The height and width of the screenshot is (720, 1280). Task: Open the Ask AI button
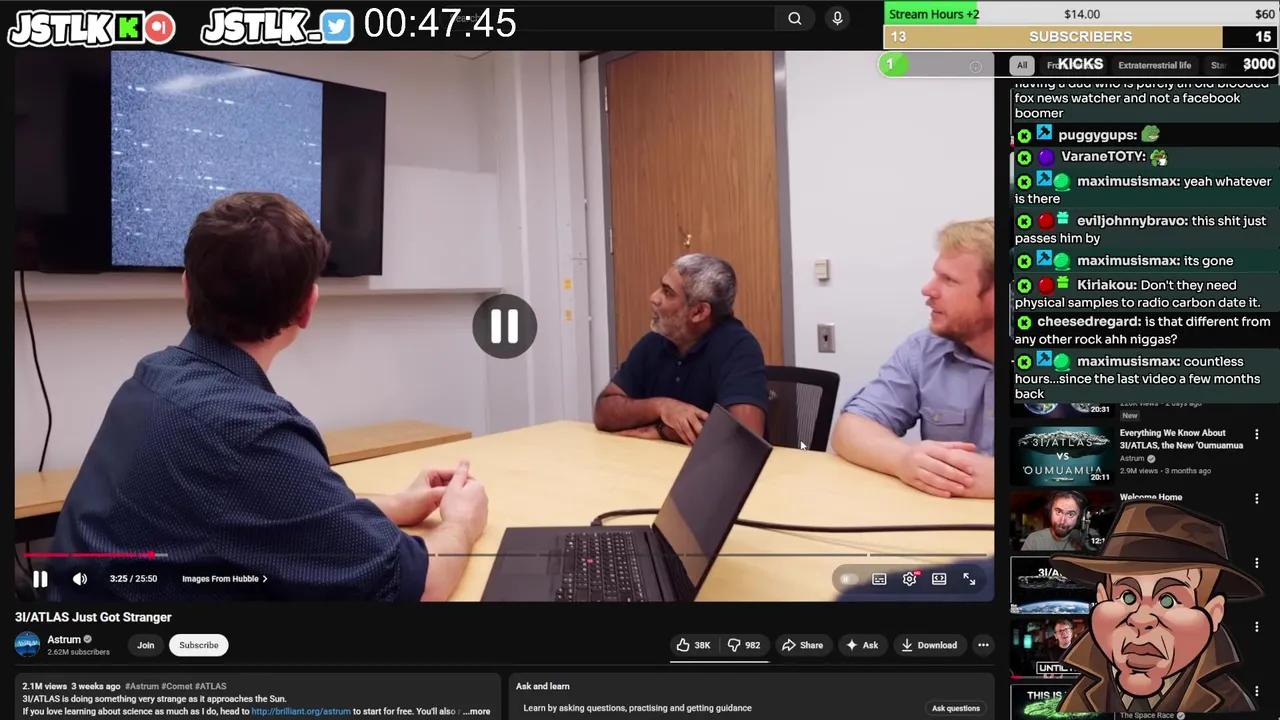click(861, 645)
